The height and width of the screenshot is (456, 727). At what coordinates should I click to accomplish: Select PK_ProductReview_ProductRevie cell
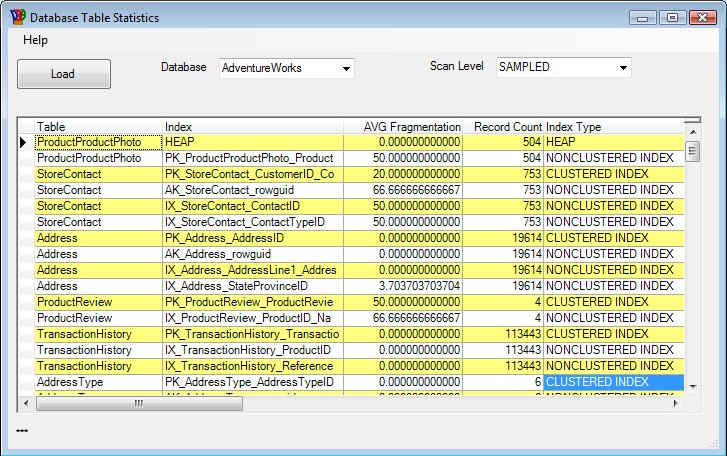(253, 302)
